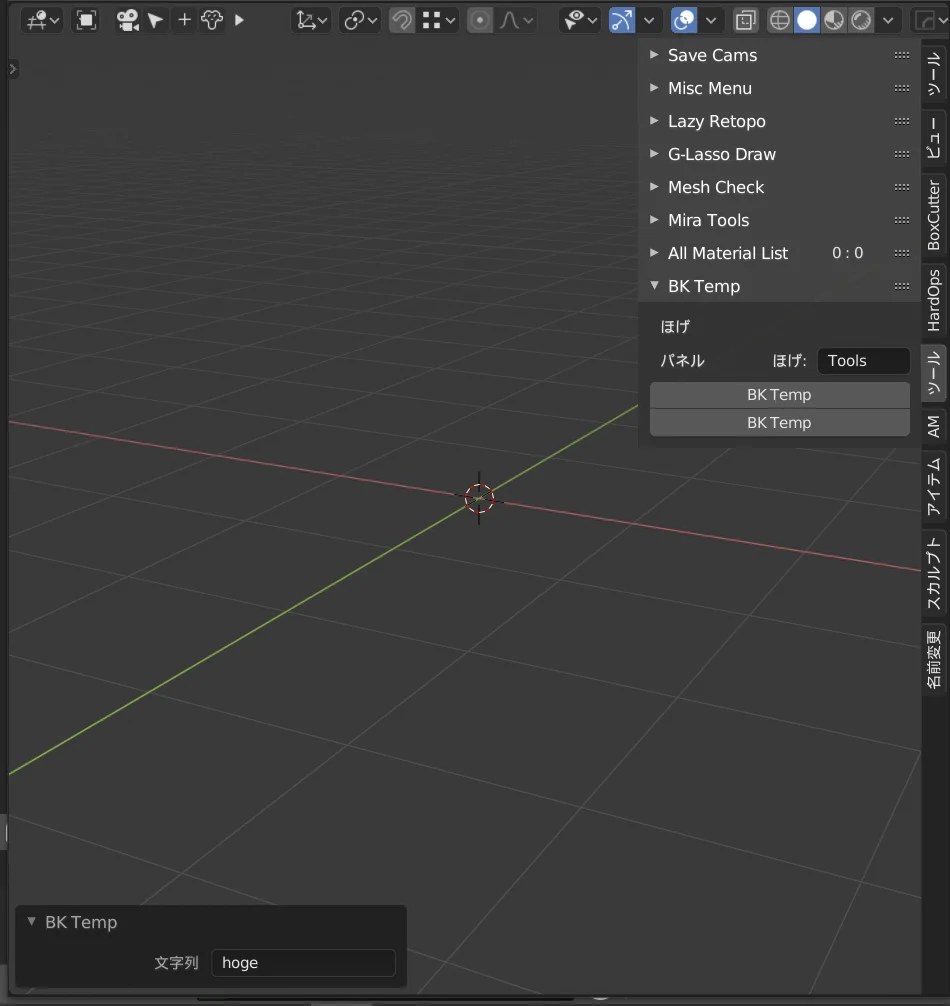
Task: Click the plus icon next to the select arrow
Action: coord(182,20)
